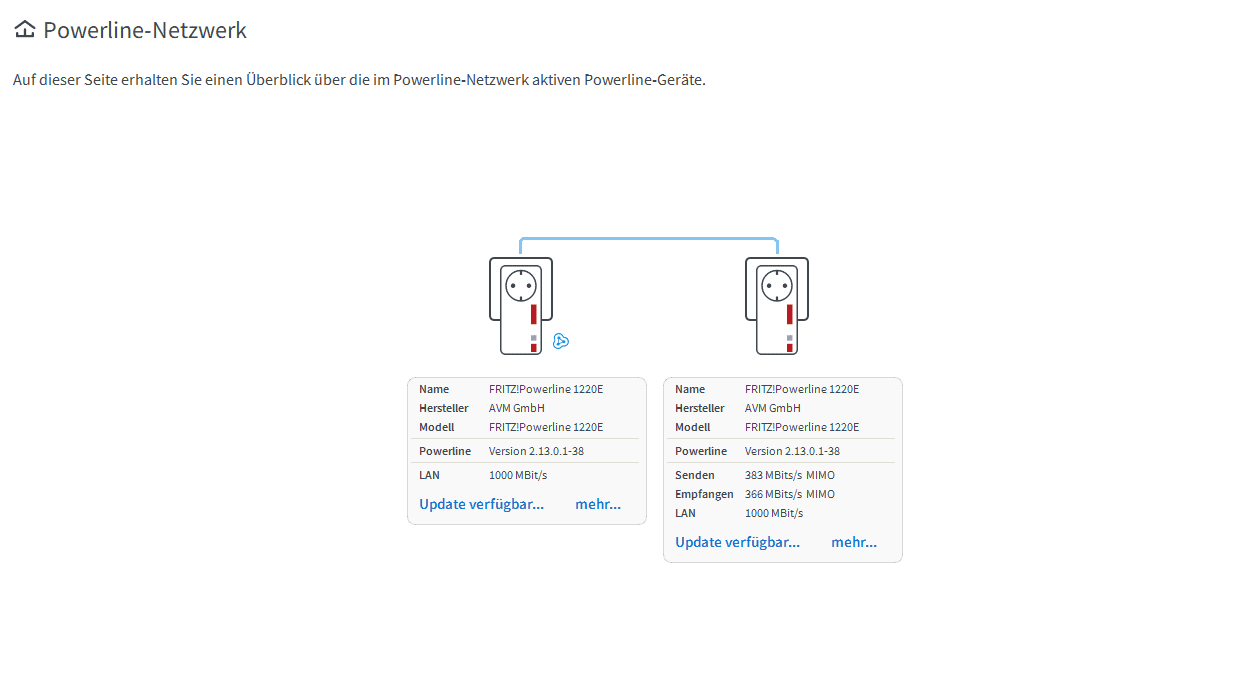Click the intro sentence starting "Auf dieser Seite"

click(360, 80)
